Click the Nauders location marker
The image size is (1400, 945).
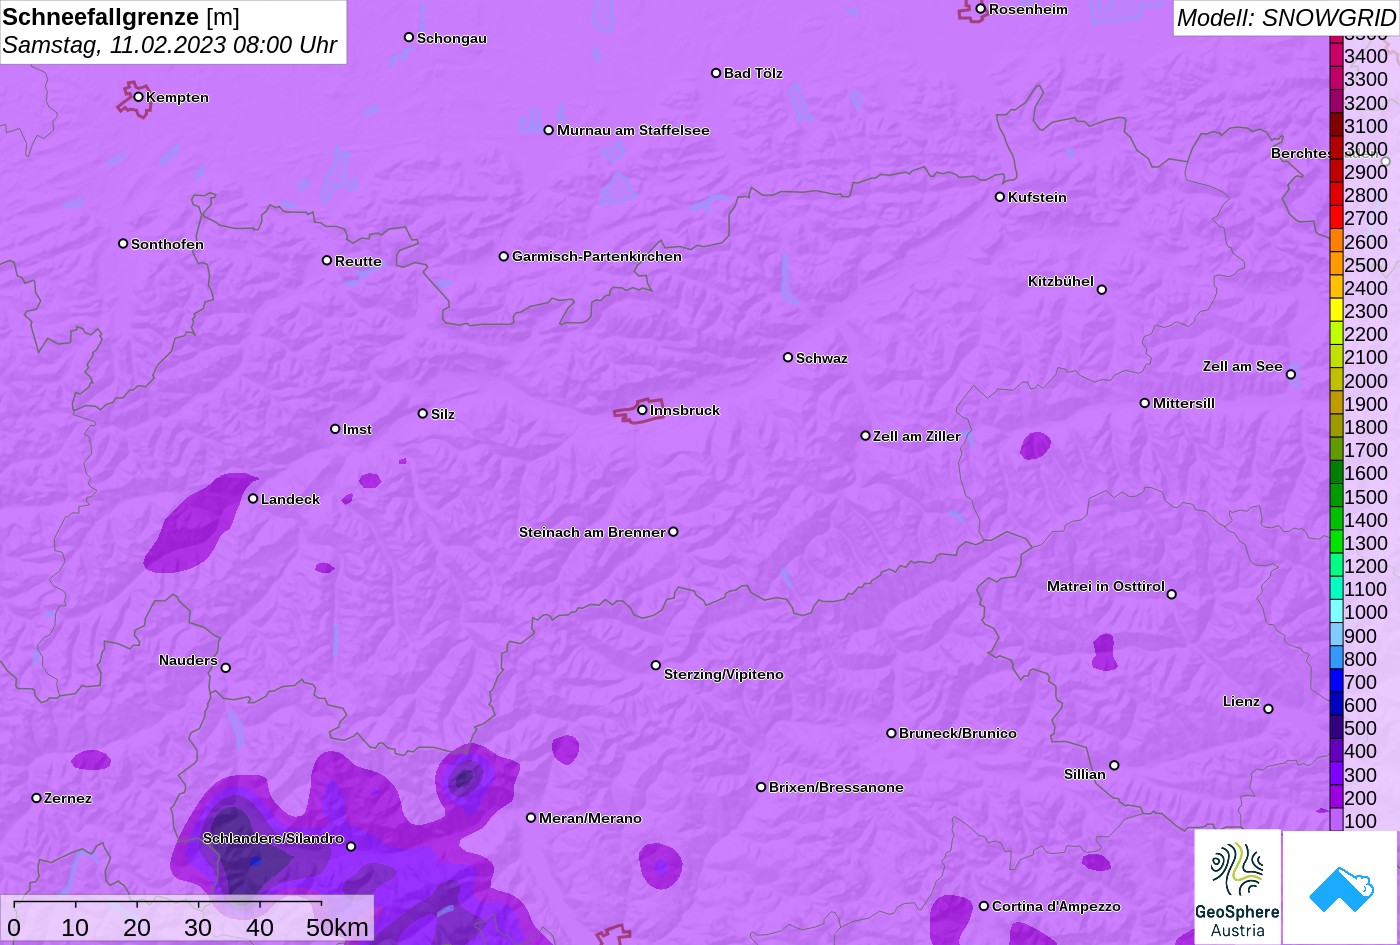click(x=226, y=668)
